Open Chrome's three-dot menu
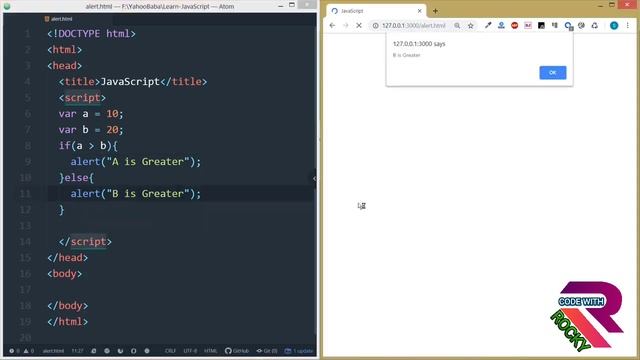640x360 pixels. pyautogui.click(x=628, y=25)
